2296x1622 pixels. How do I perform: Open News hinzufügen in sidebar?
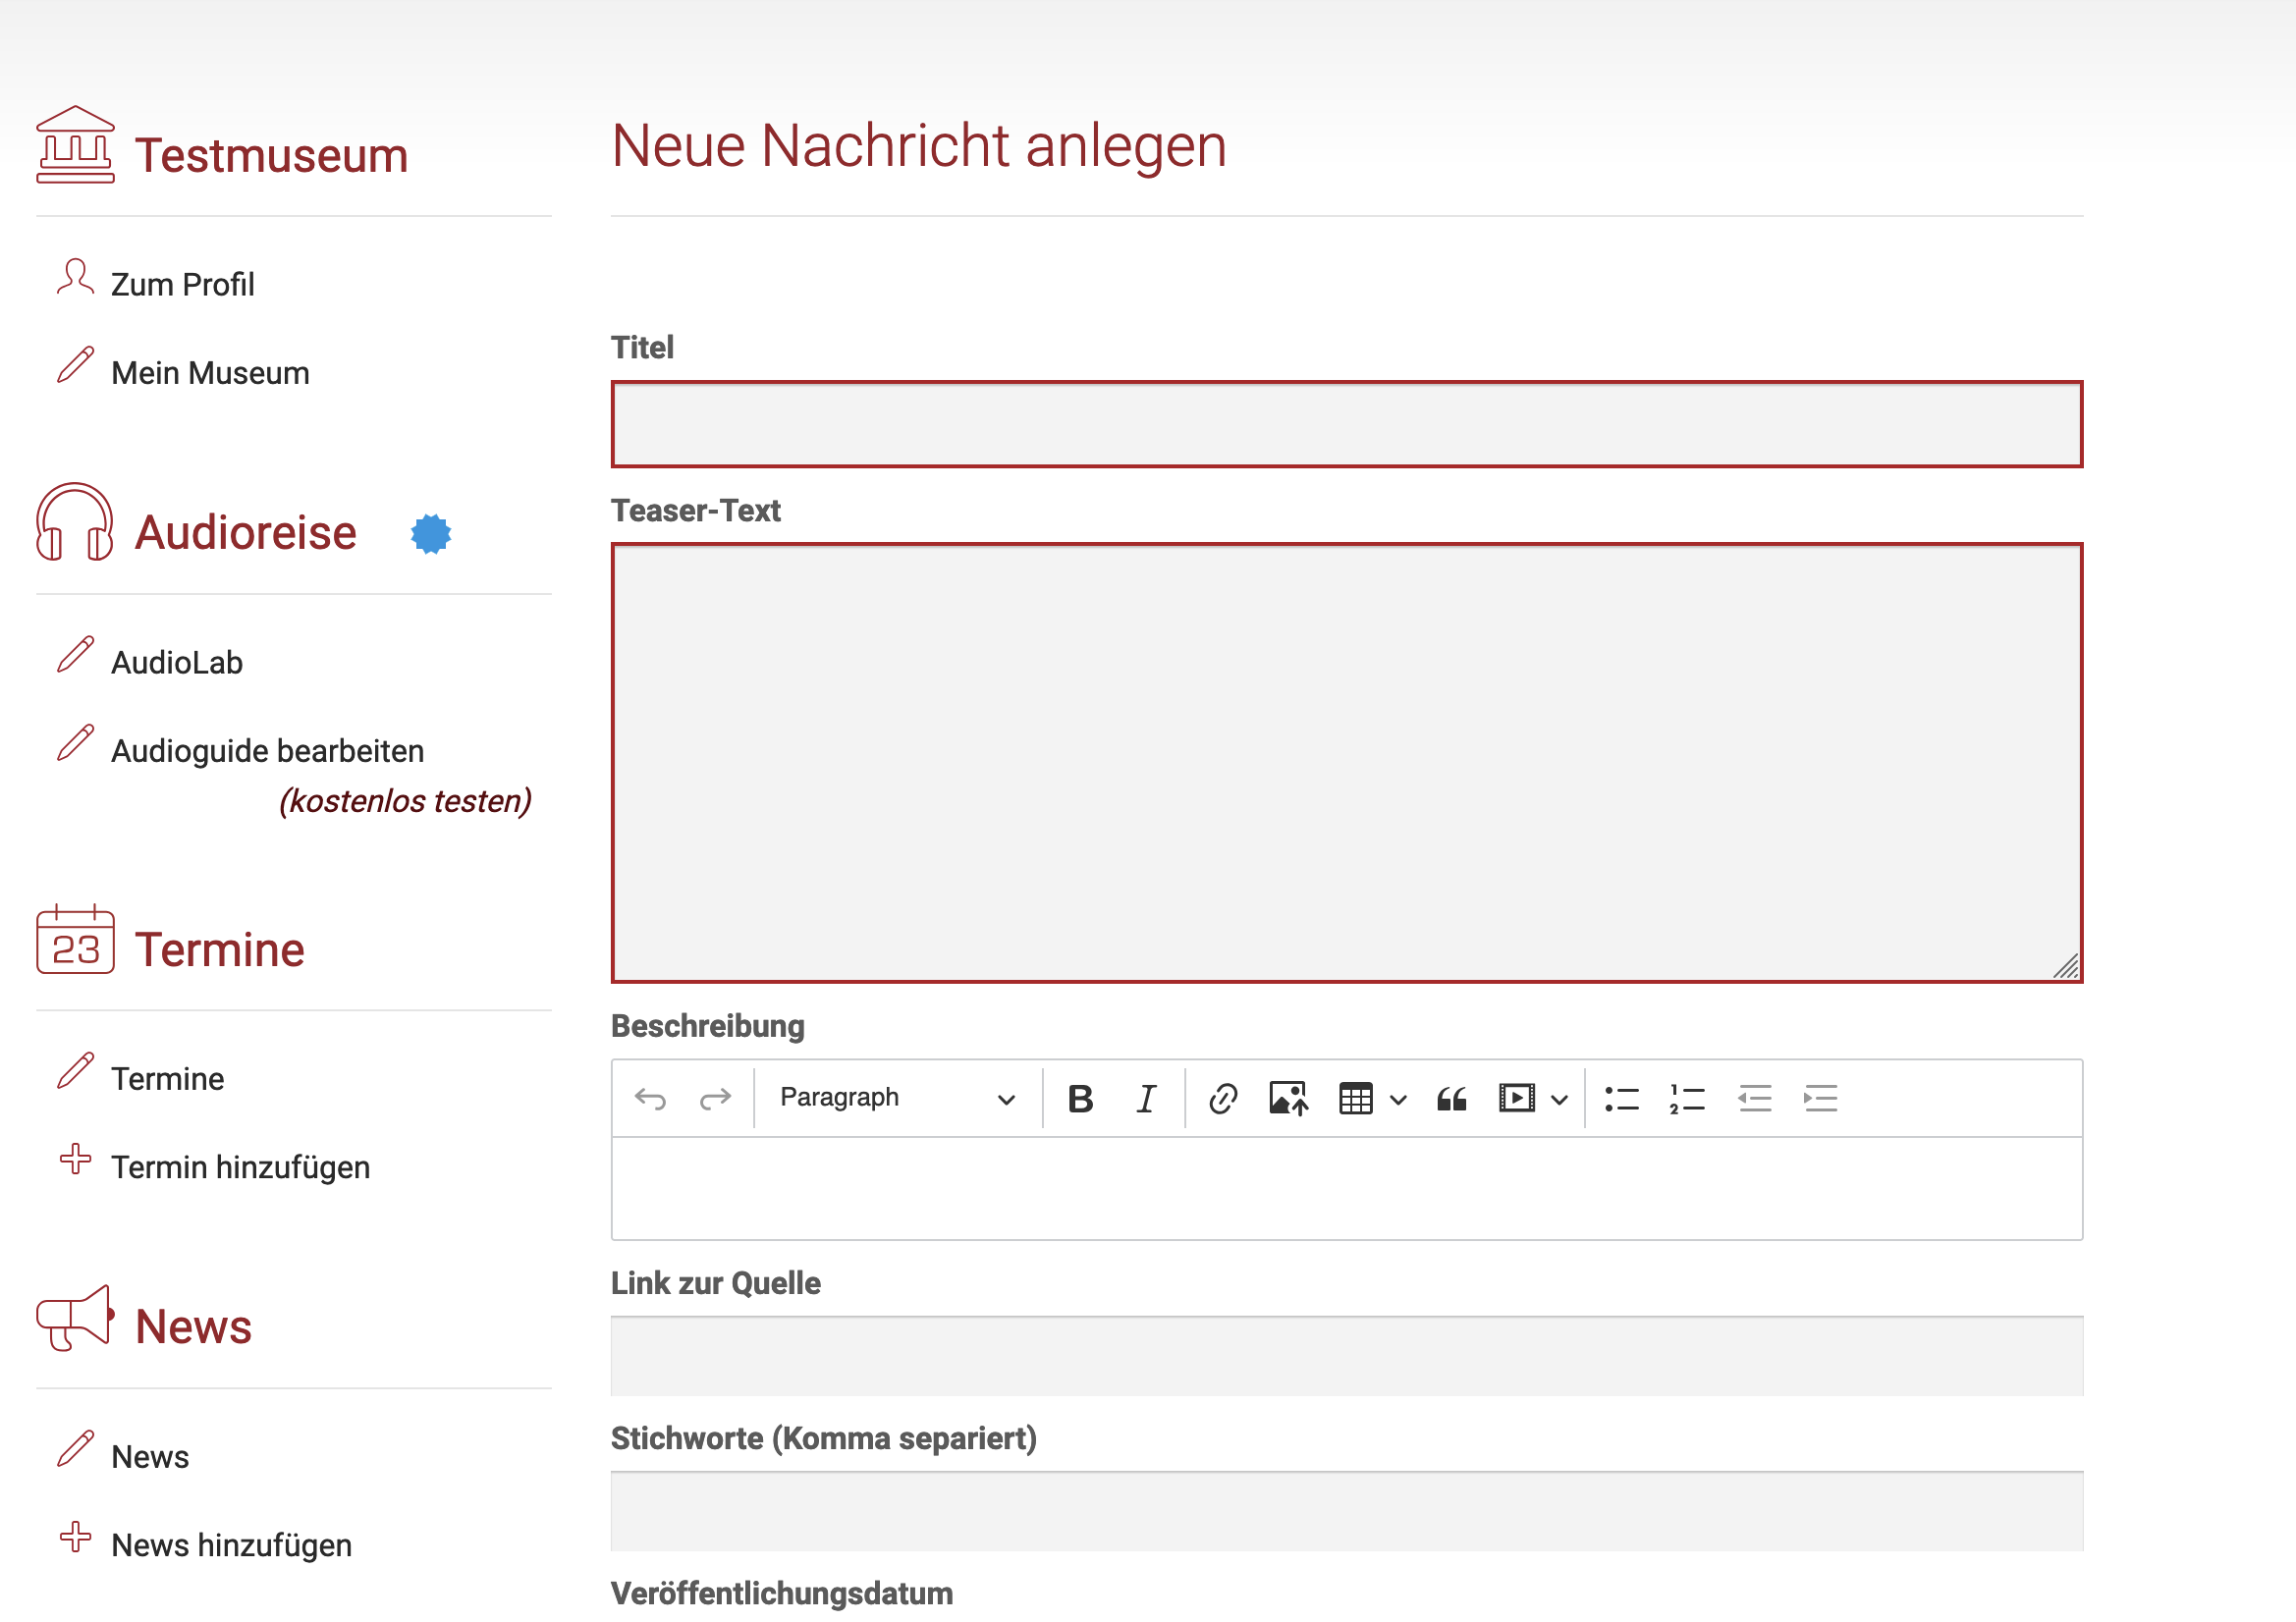231,1545
